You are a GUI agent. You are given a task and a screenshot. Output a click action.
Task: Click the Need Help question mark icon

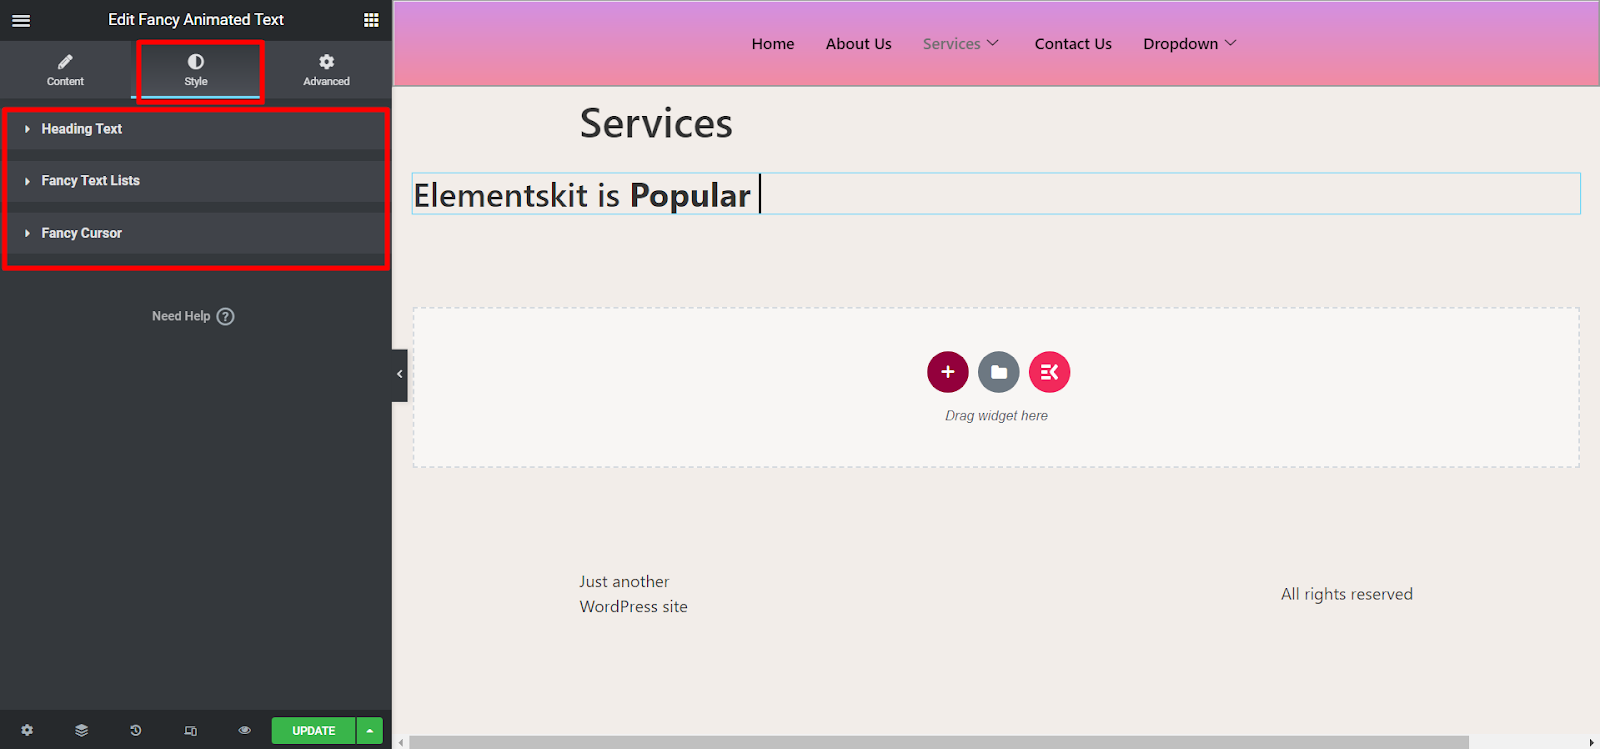click(x=226, y=316)
